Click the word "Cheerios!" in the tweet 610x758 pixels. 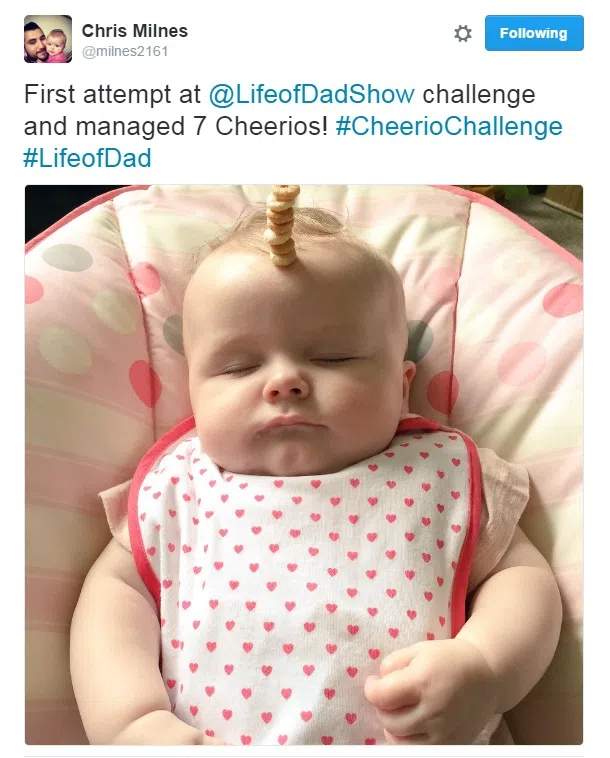(271, 126)
